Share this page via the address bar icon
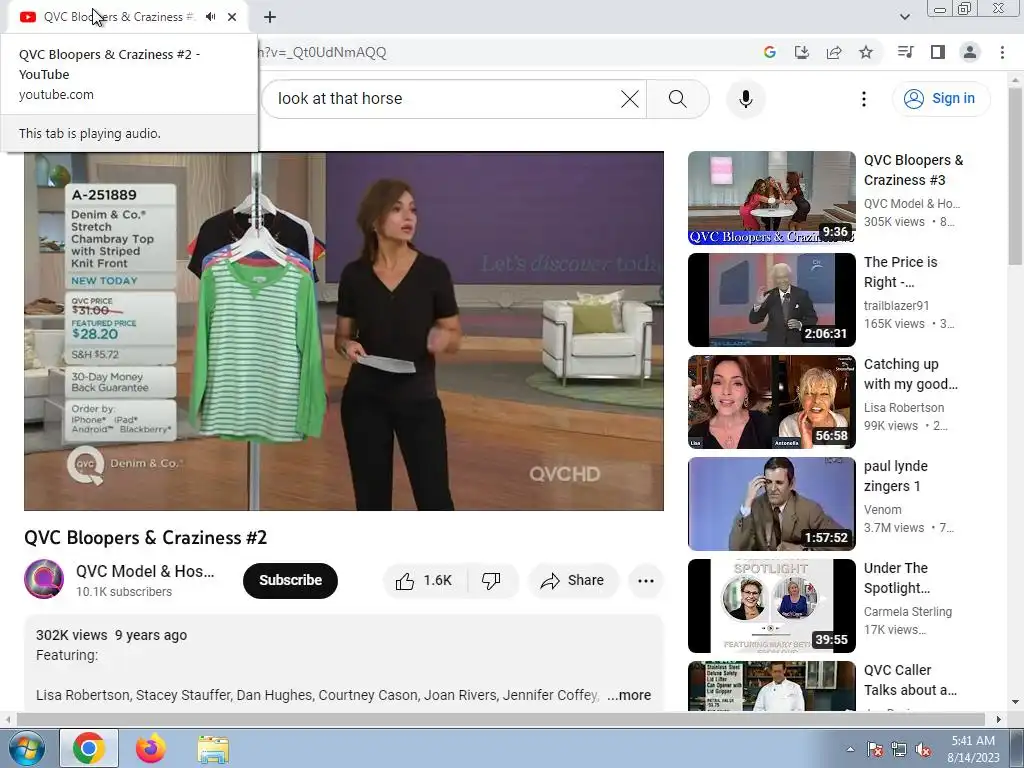This screenshot has width=1024, height=768. (x=834, y=52)
